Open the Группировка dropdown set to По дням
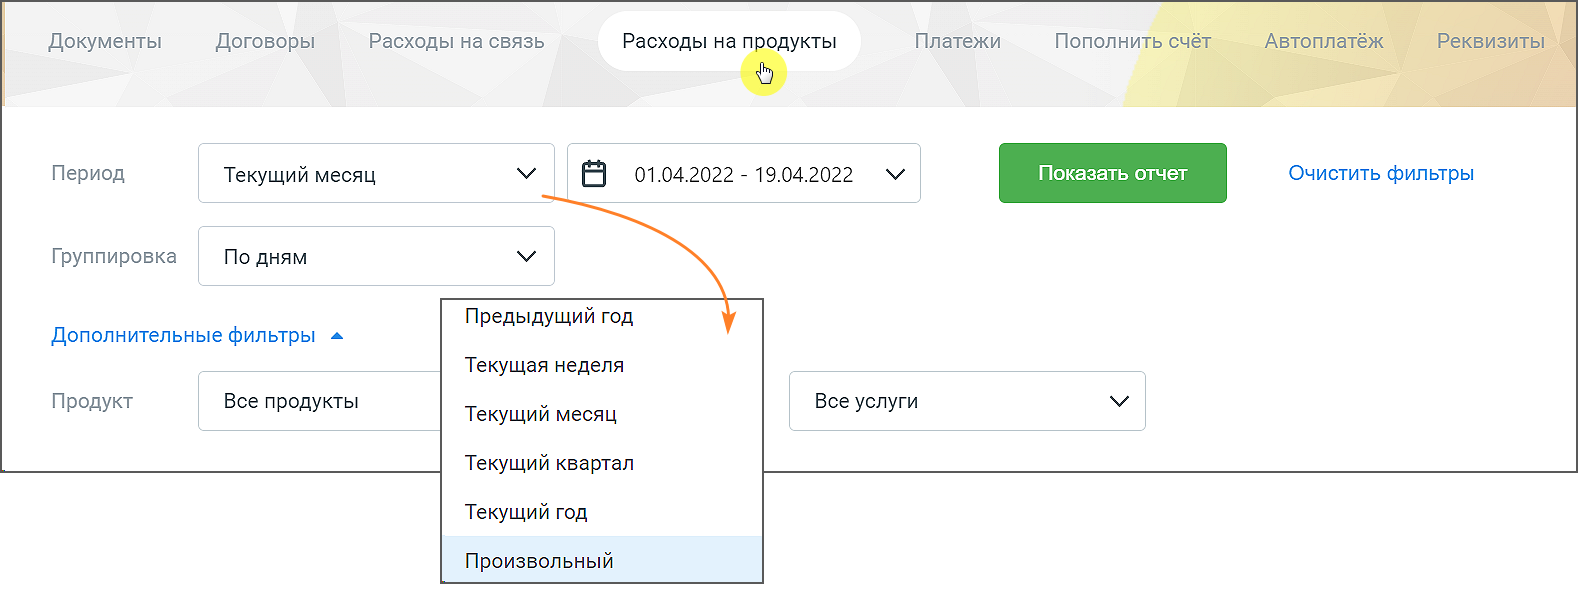Viewport: 1582px width, 589px height. click(x=376, y=256)
